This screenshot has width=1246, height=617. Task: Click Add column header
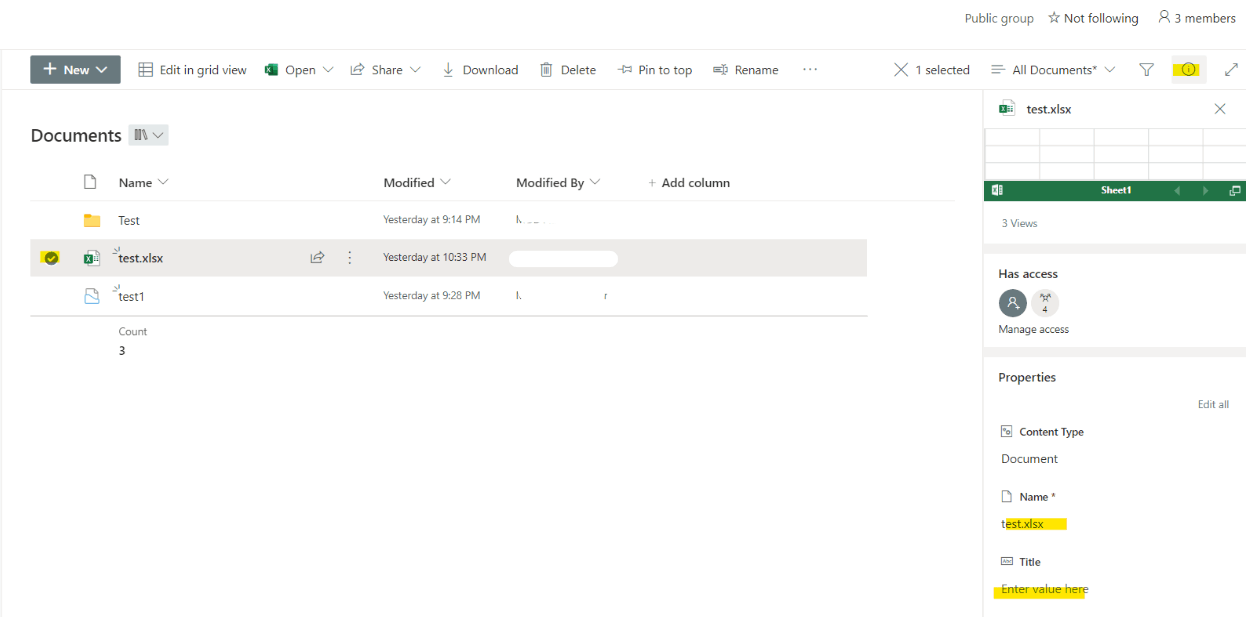tap(689, 183)
